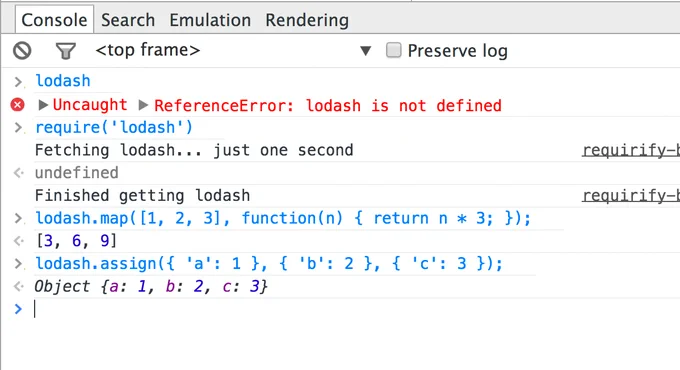
Task: Click the input chevron beside lodash.map line
Action: click(x=18, y=218)
